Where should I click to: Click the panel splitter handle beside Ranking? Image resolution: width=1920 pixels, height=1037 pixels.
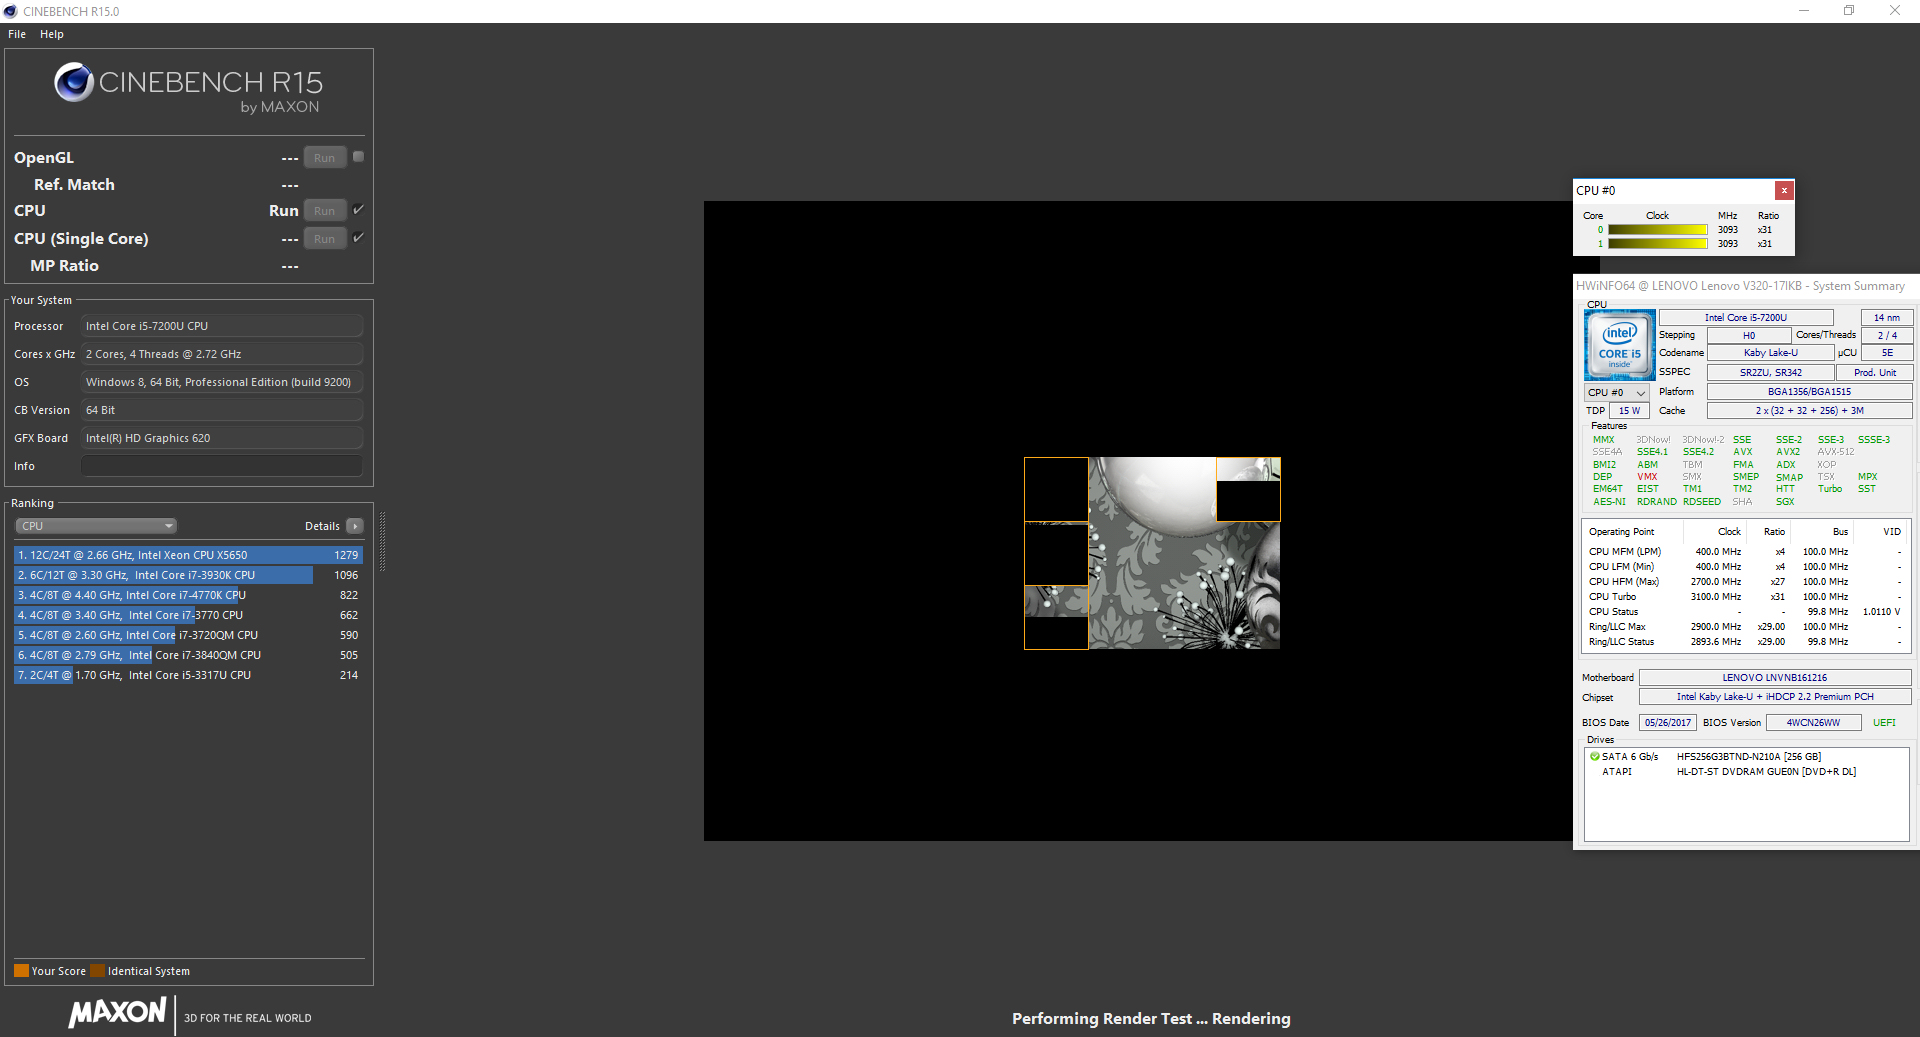tap(382, 541)
